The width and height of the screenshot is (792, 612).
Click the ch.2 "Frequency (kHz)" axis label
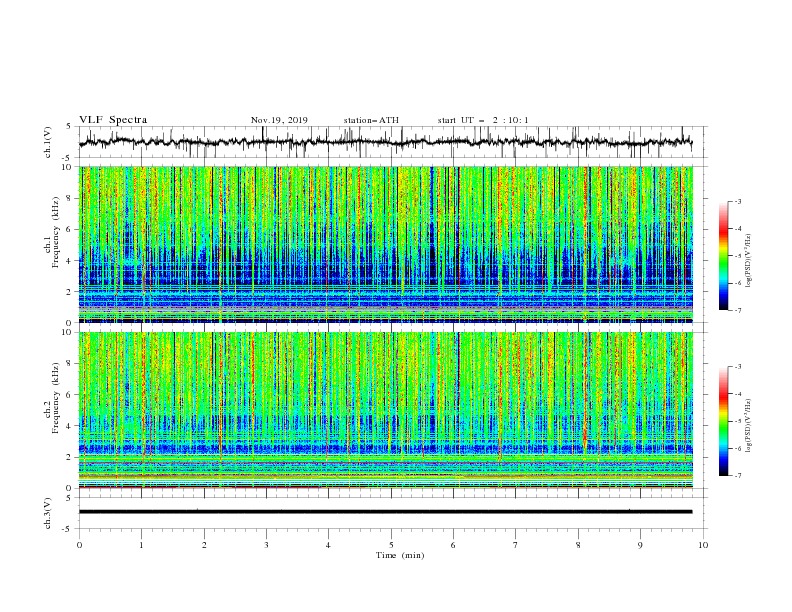(56, 397)
